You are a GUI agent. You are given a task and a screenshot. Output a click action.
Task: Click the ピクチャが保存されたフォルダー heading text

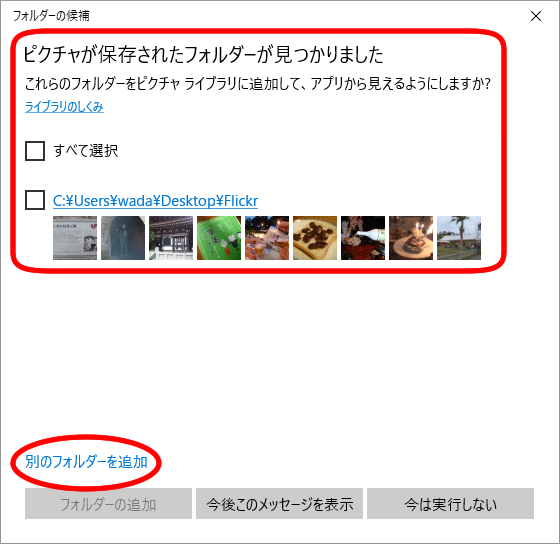[x=203, y=55]
